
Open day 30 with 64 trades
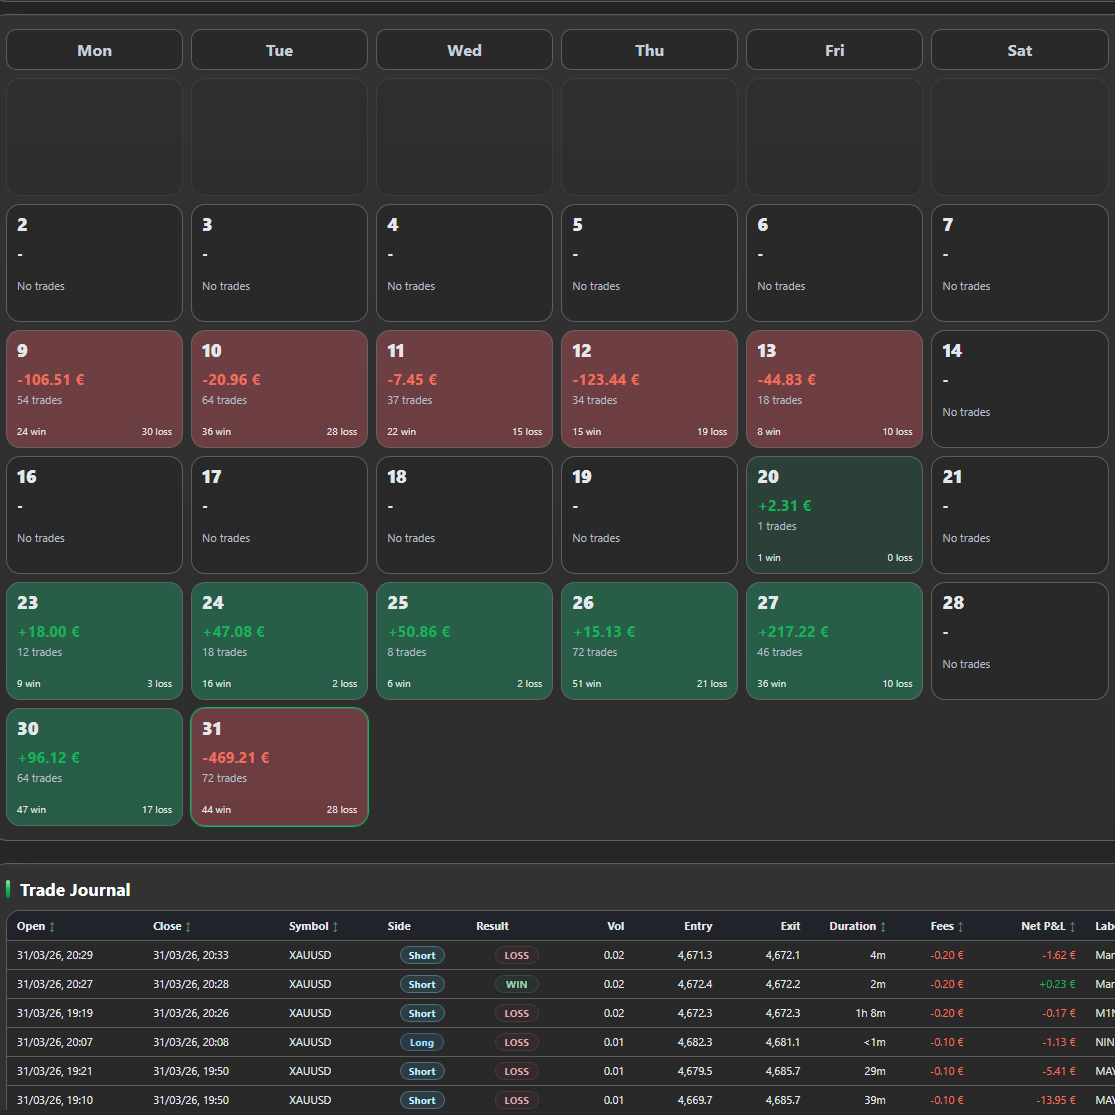(x=94, y=767)
